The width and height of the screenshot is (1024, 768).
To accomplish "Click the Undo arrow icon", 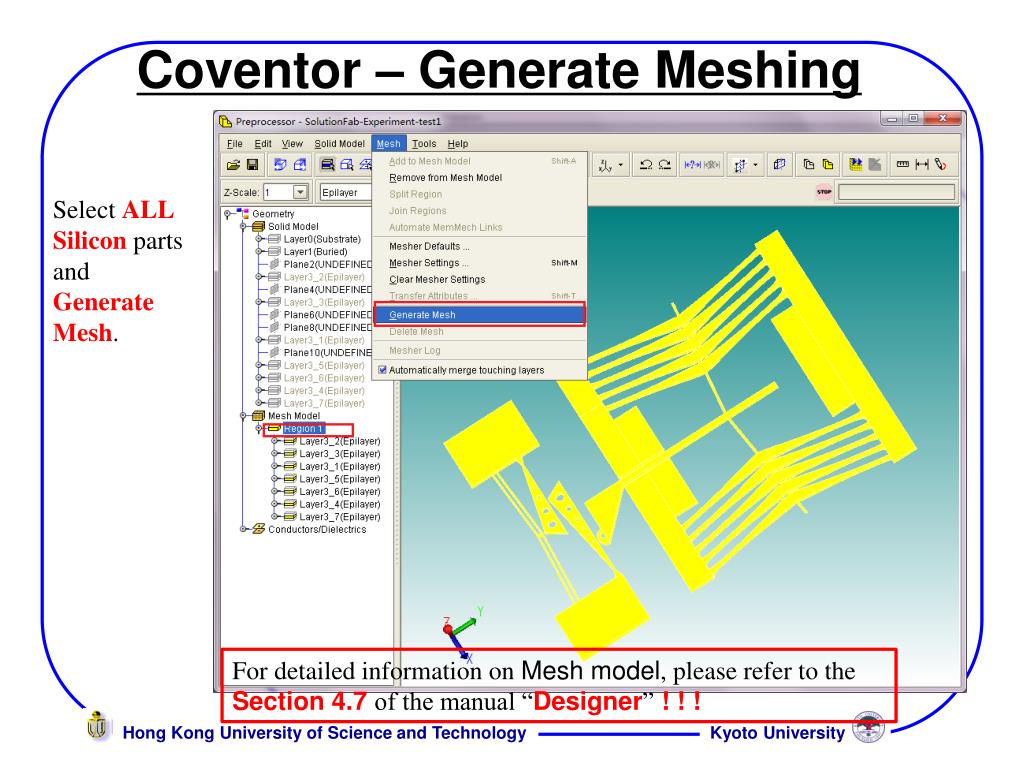I will 646,165.
